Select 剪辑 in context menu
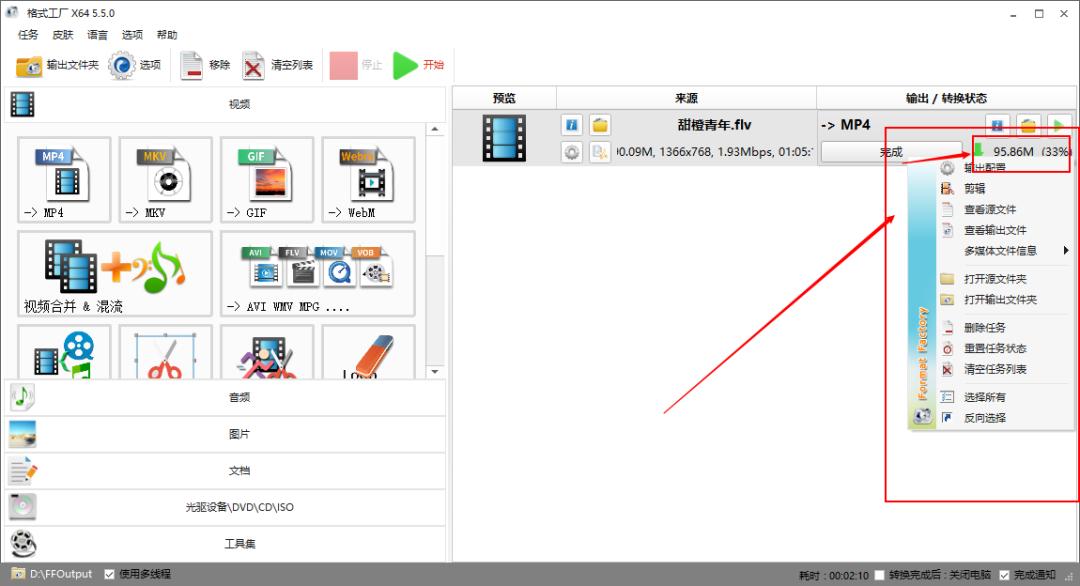The image size is (1080, 586). [1004, 188]
